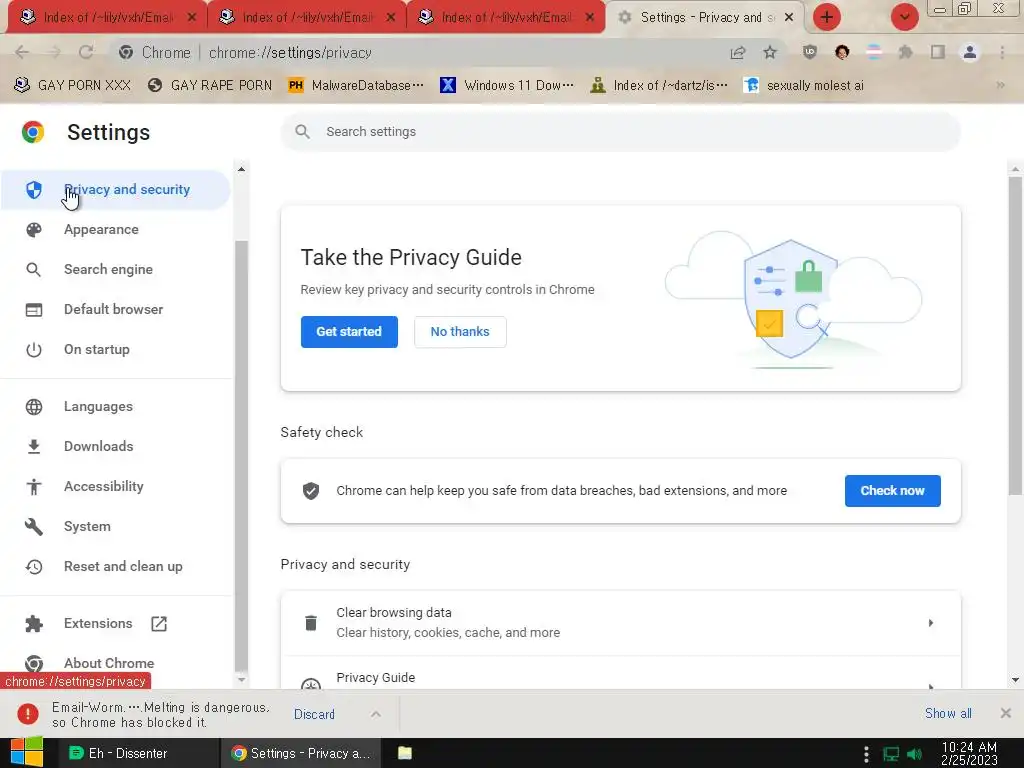1024x768 pixels.
Task: Switch to the first Index of tab
Action: coord(104,18)
